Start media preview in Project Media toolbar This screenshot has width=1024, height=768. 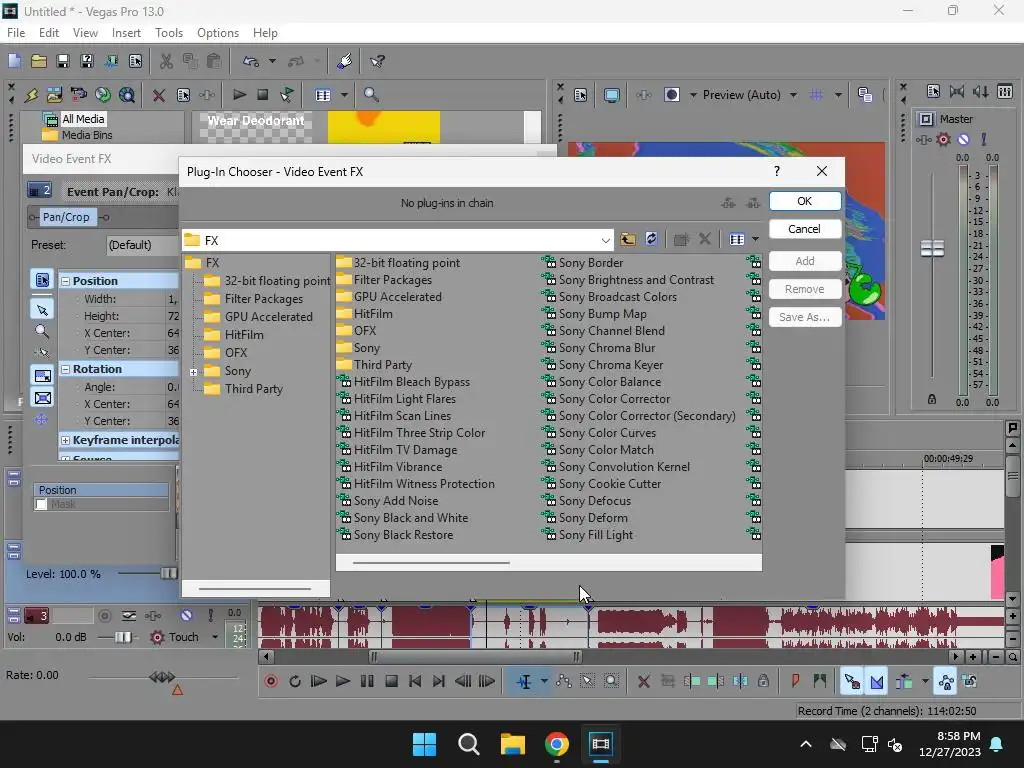(239, 95)
